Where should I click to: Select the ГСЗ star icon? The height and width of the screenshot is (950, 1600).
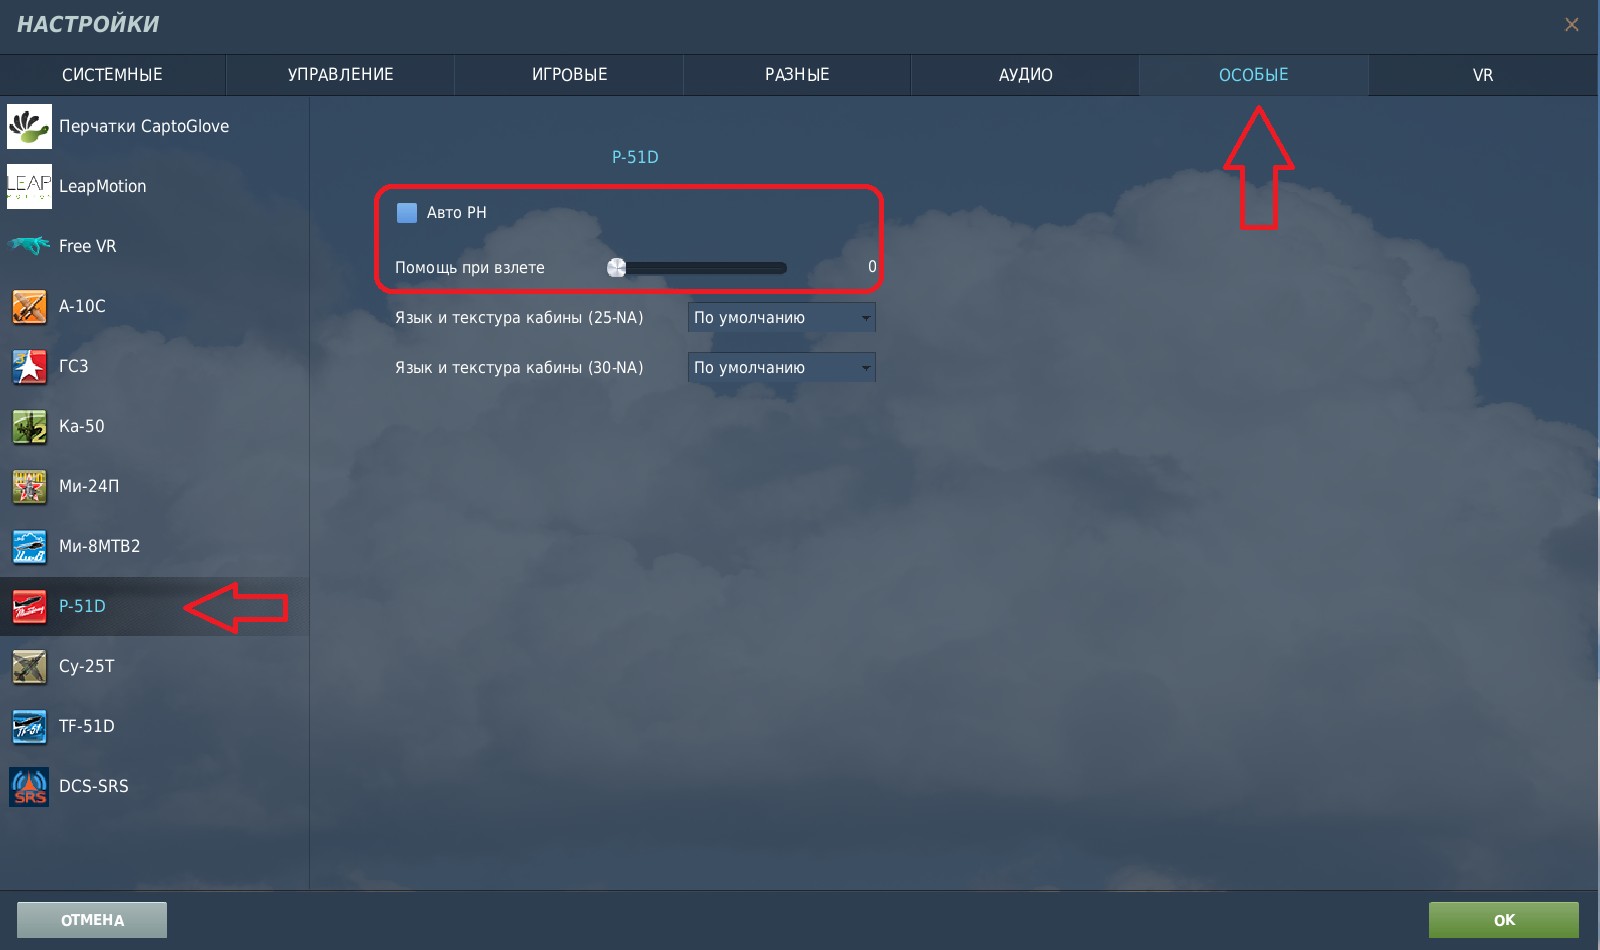(29, 366)
